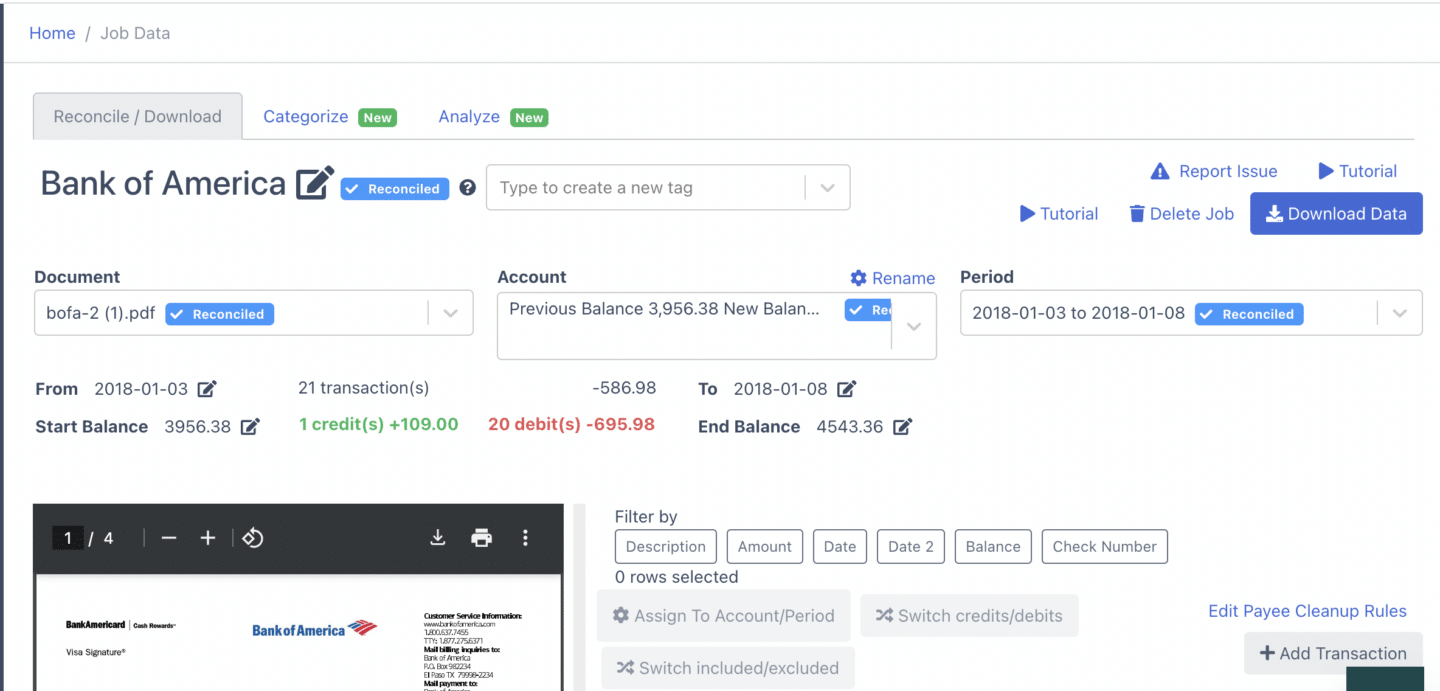Click the Download Data button
Viewport: 1440px width, 691px height.
[1336, 214]
